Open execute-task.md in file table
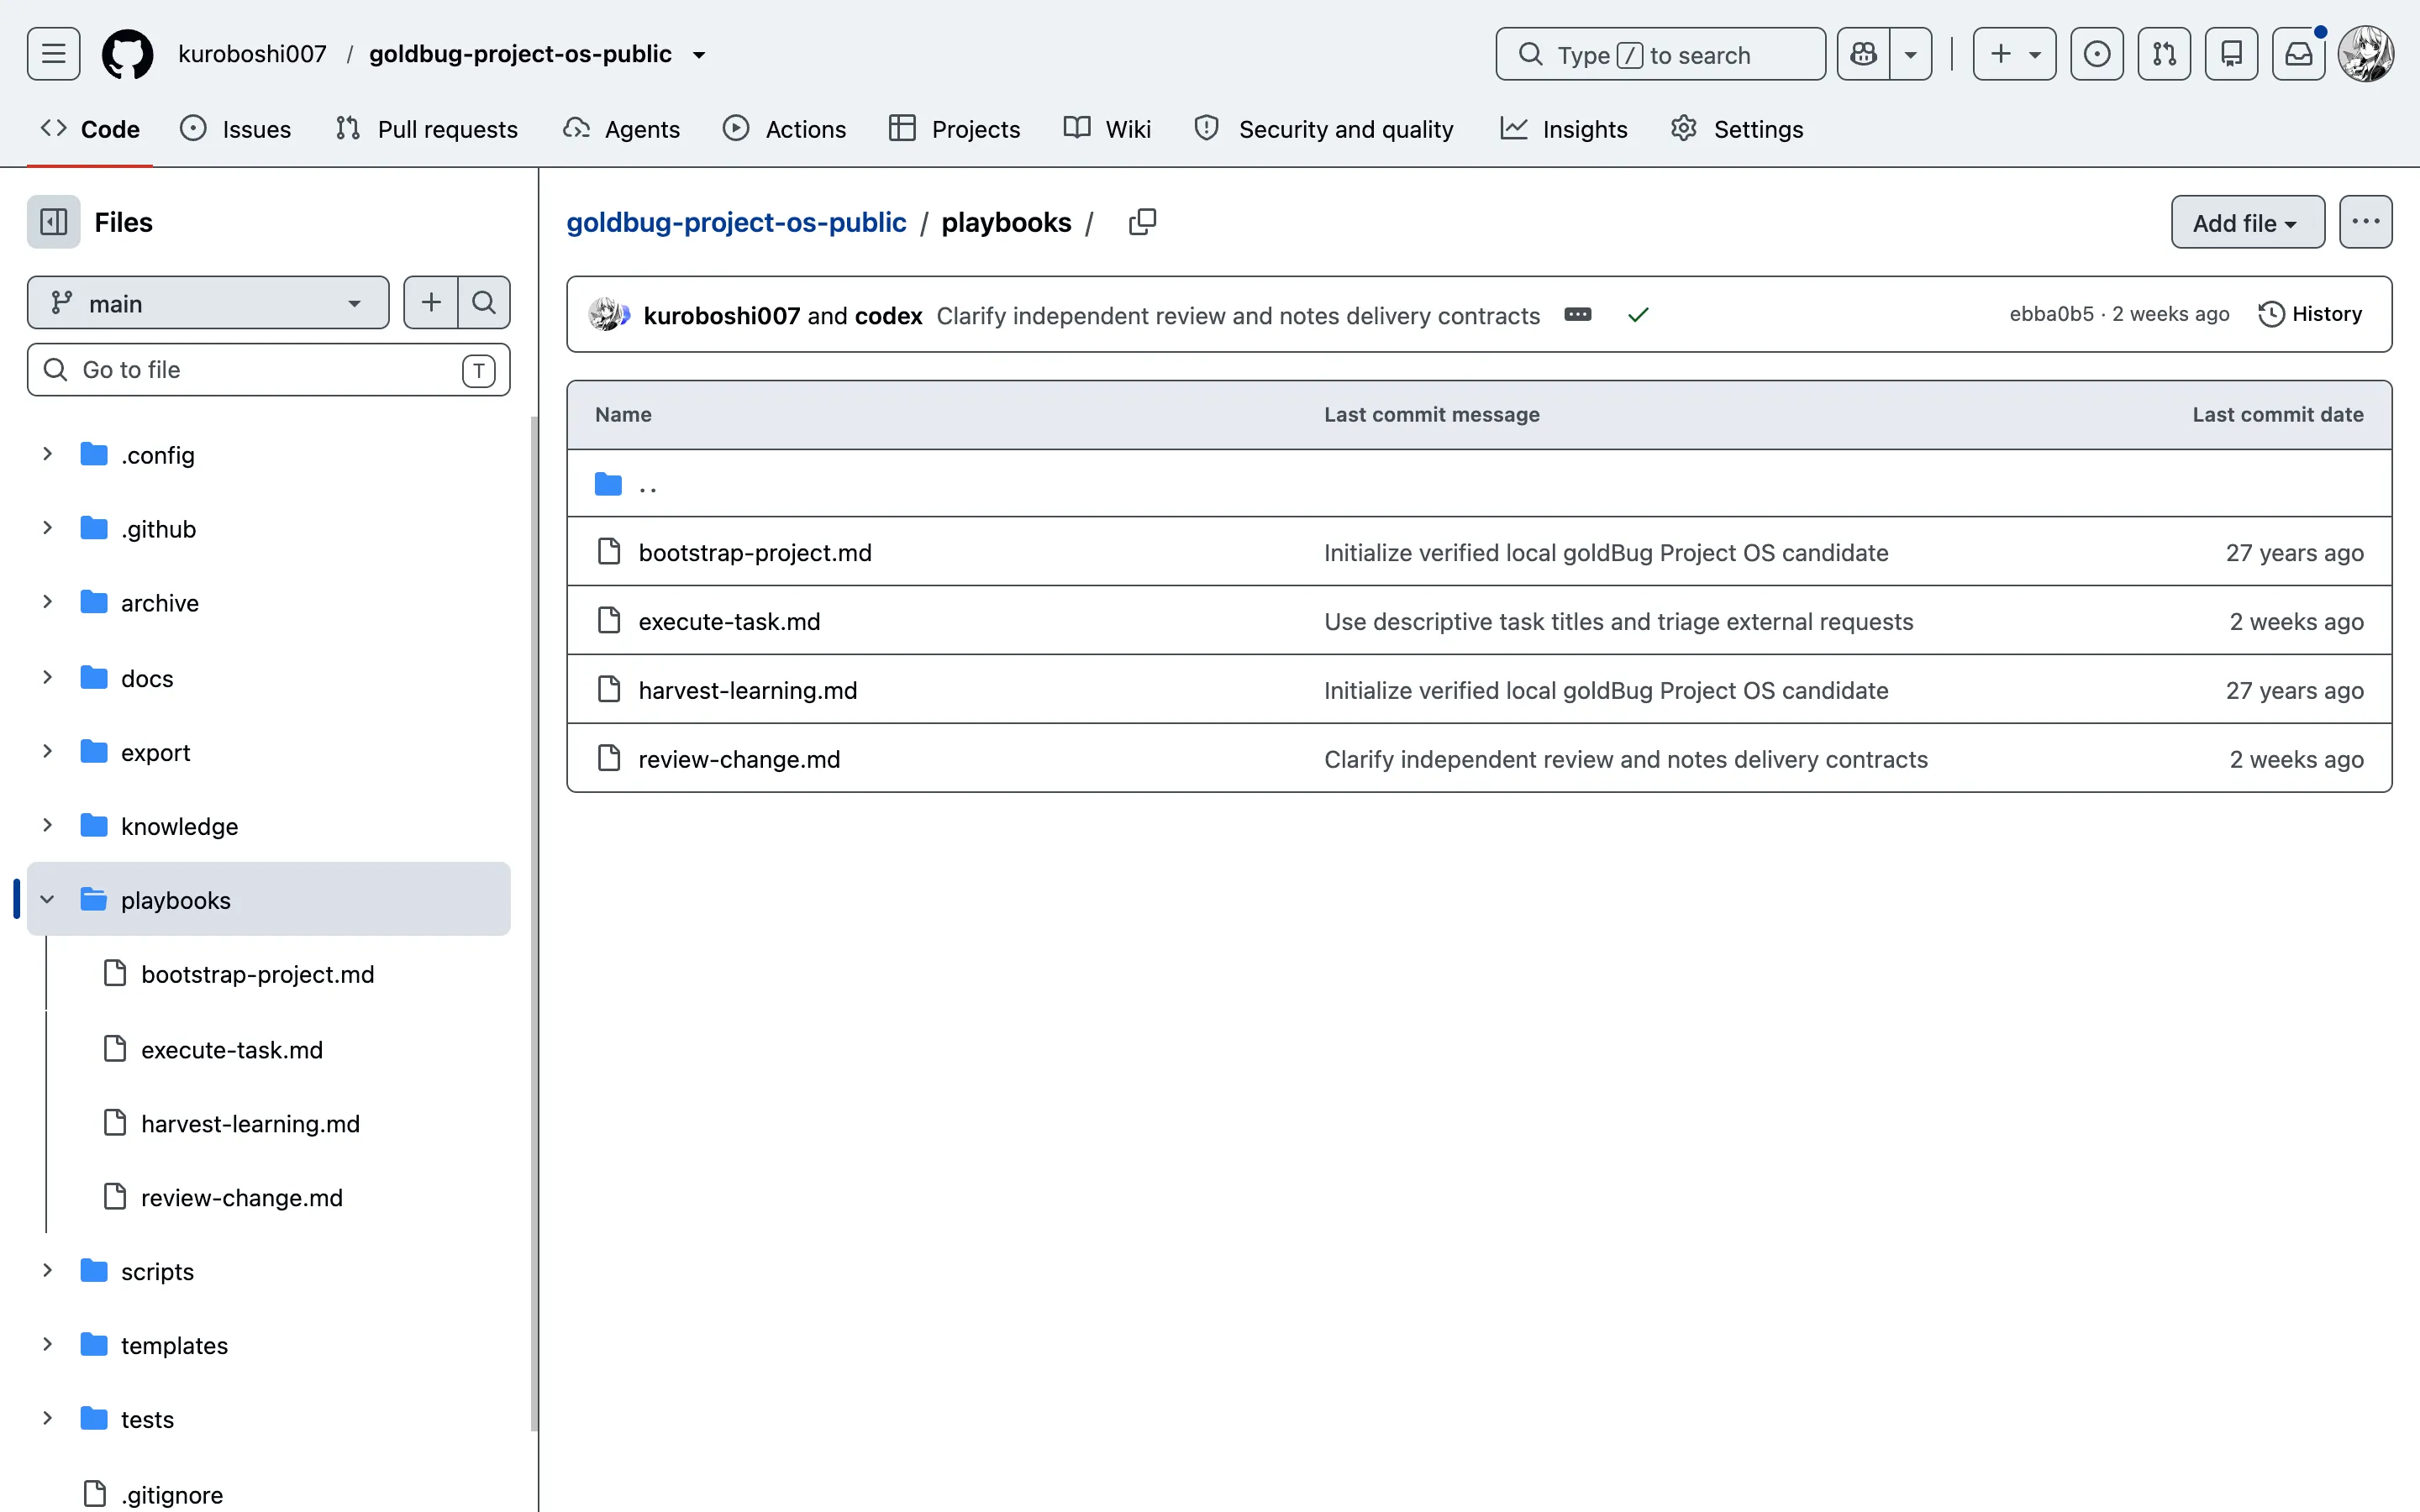The width and height of the screenshot is (2420, 1512). point(729,621)
